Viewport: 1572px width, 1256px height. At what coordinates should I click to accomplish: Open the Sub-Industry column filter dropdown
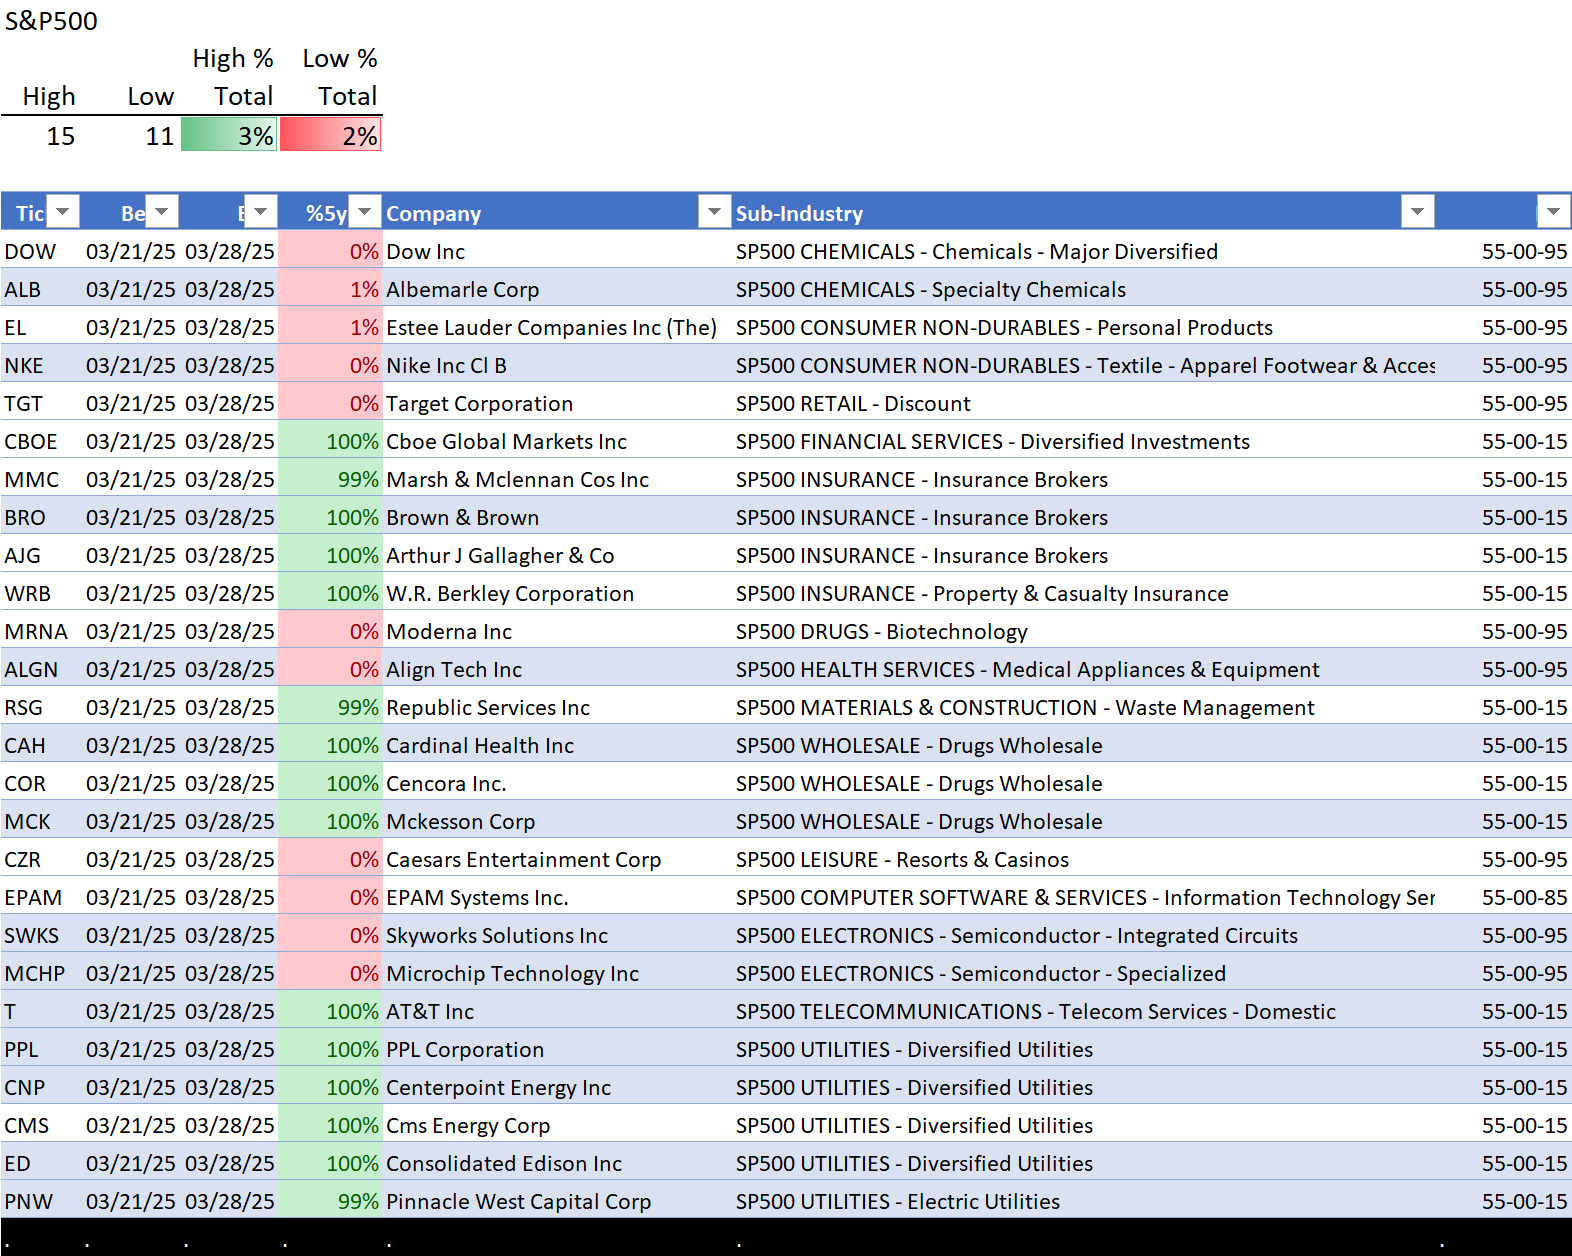pyautogui.click(x=1417, y=212)
